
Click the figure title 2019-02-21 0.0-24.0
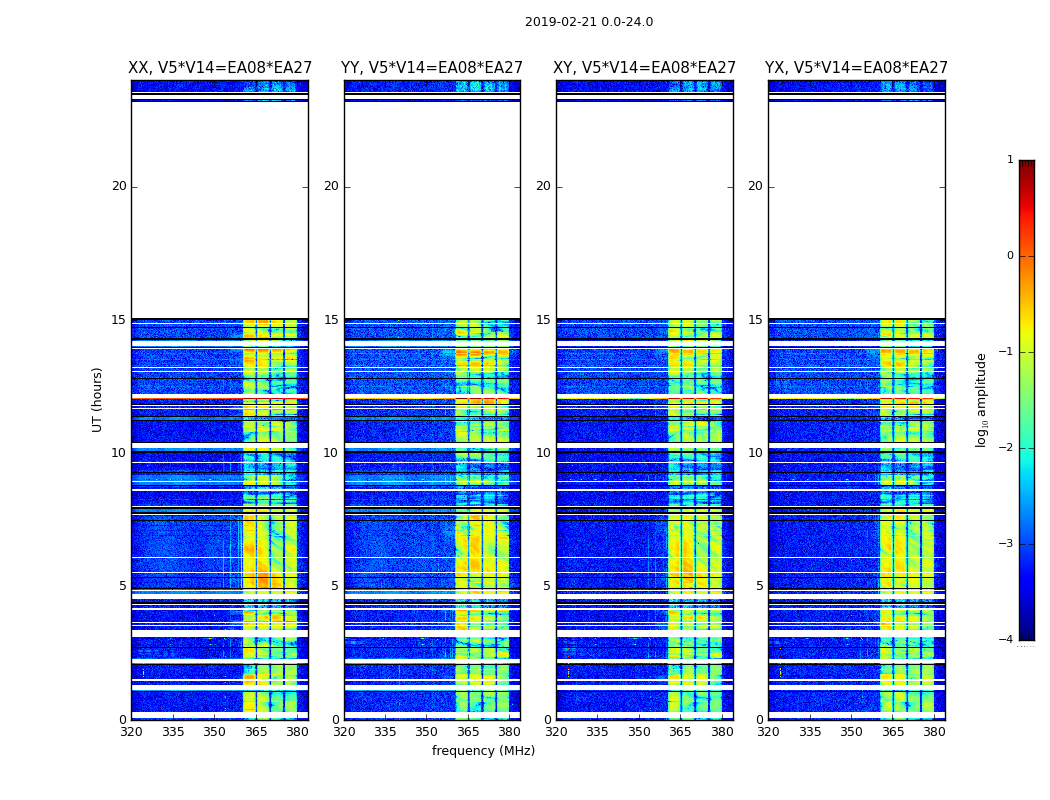pos(589,22)
